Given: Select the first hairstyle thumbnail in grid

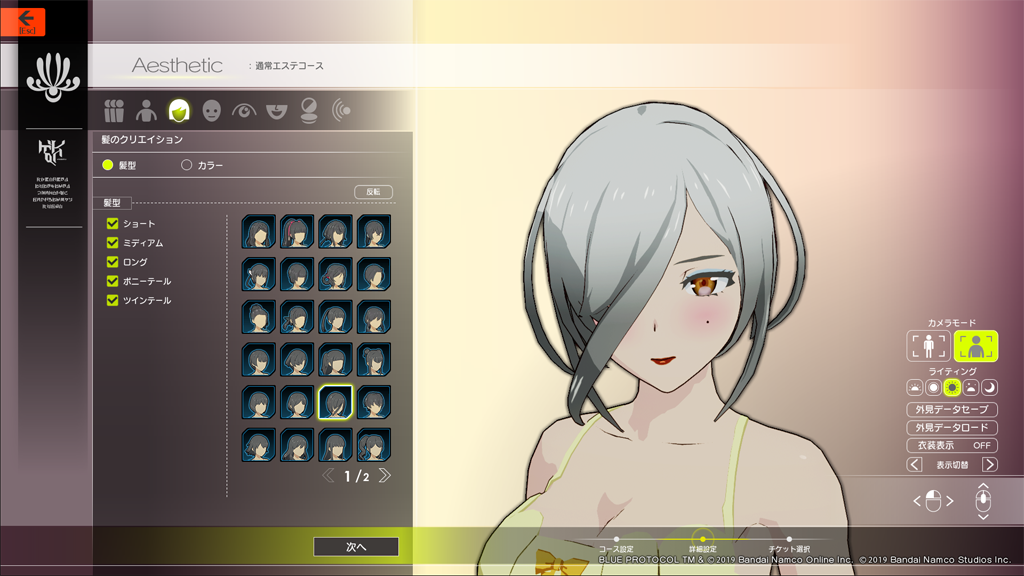Looking at the screenshot, I should tap(259, 232).
